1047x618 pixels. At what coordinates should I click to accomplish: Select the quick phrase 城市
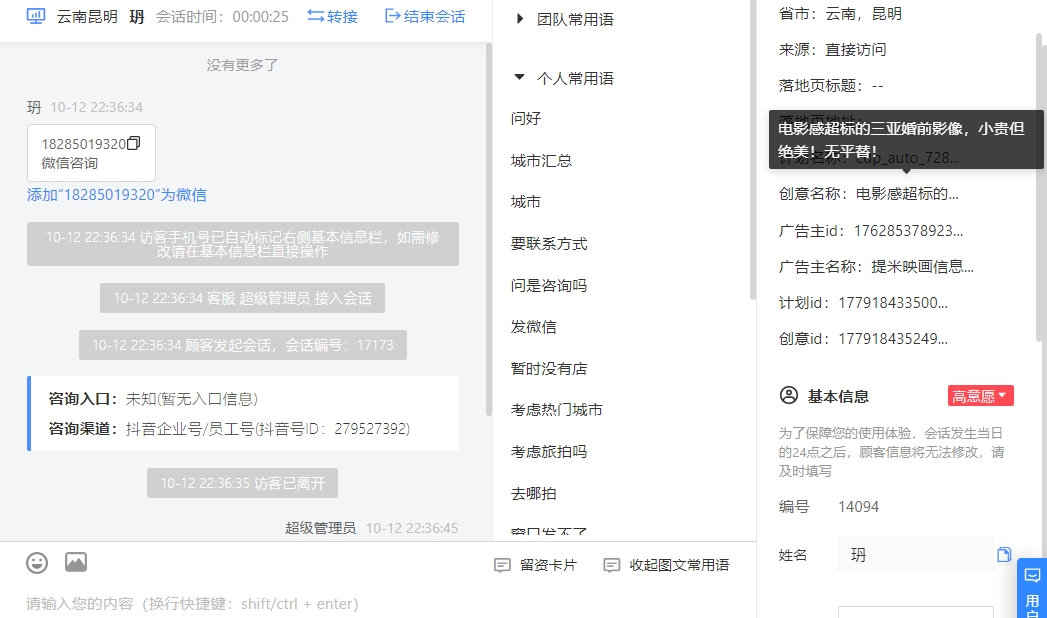point(526,202)
